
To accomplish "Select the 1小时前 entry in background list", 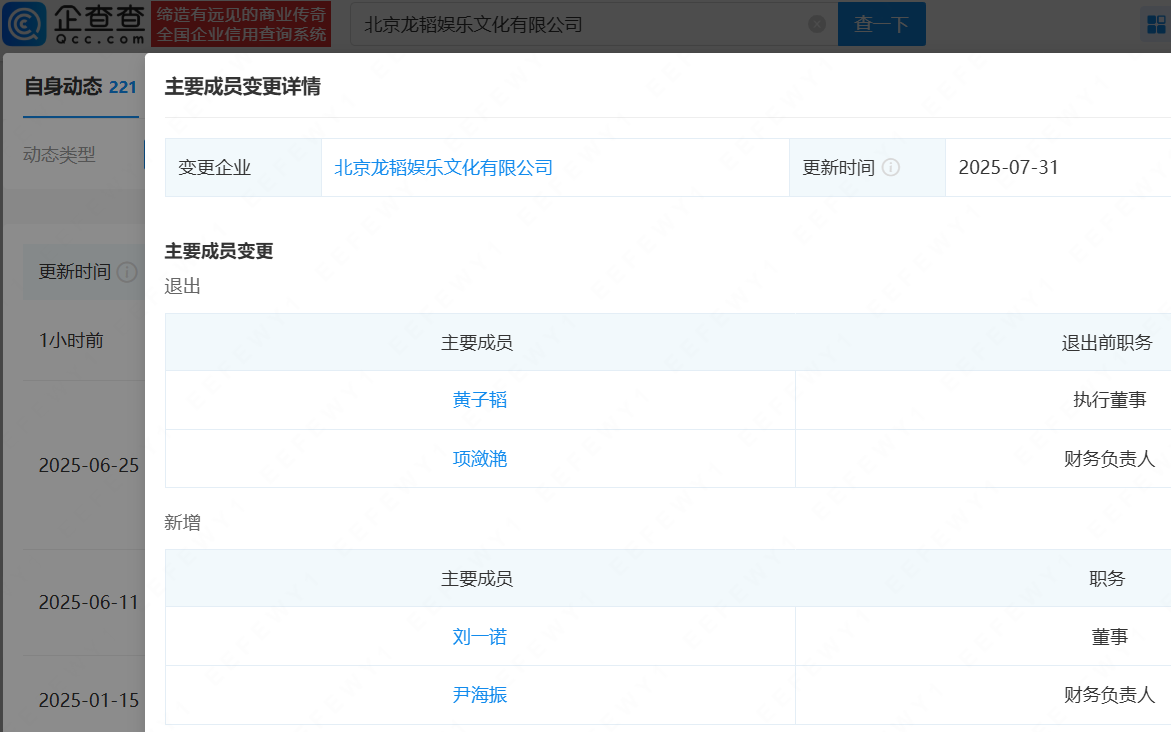I will (x=71, y=341).
